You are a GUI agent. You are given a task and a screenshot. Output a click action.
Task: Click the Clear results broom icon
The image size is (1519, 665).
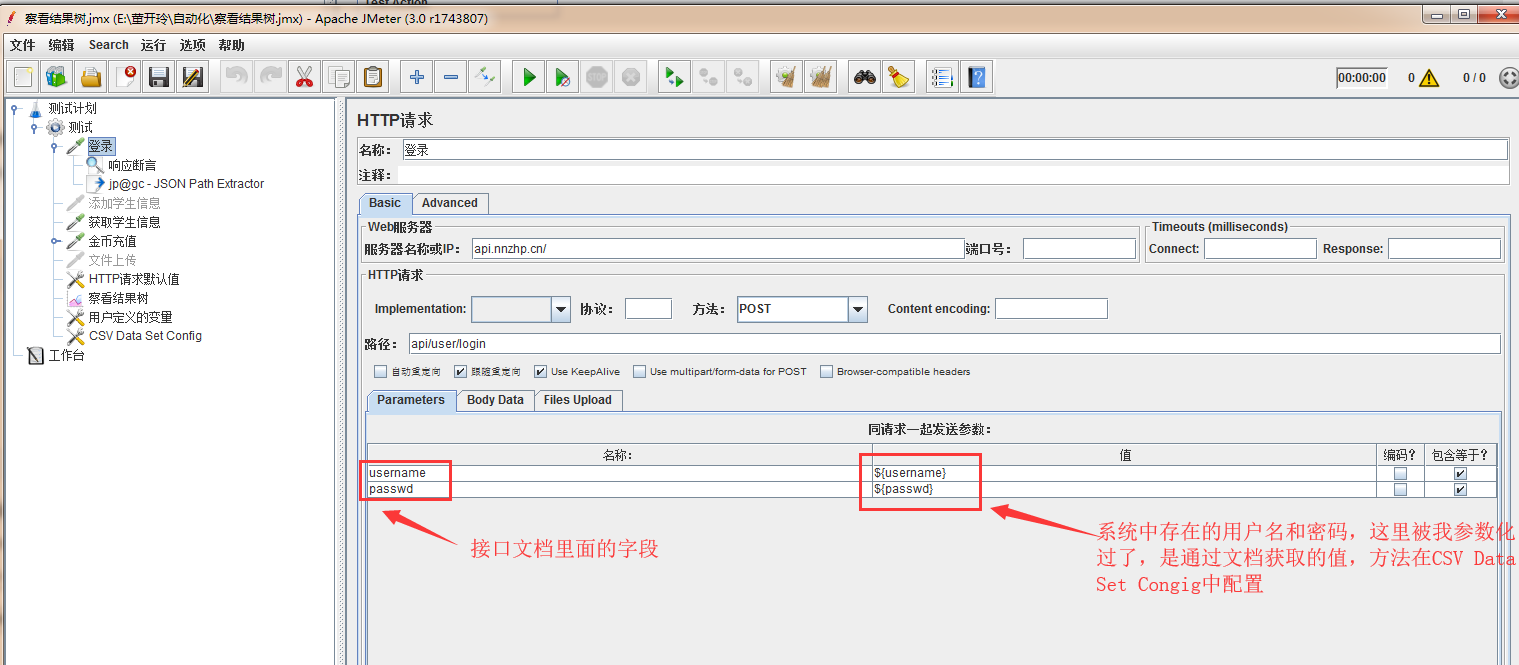coord(787,77)
